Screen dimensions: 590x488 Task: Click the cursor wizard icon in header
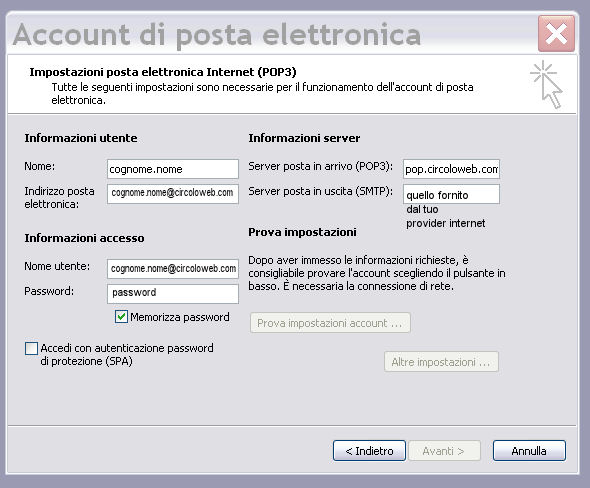click(546, 84)
